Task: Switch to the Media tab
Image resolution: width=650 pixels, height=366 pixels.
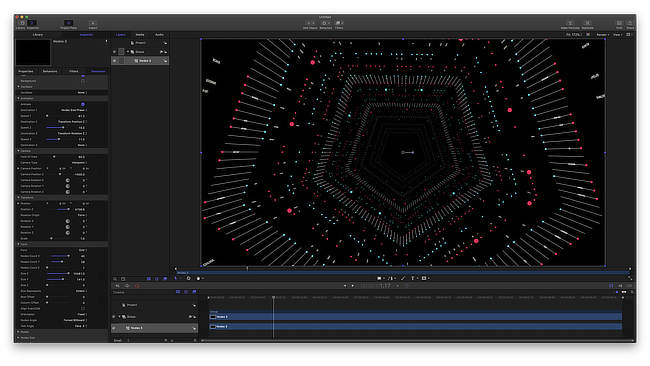Action: click(140, 35)
